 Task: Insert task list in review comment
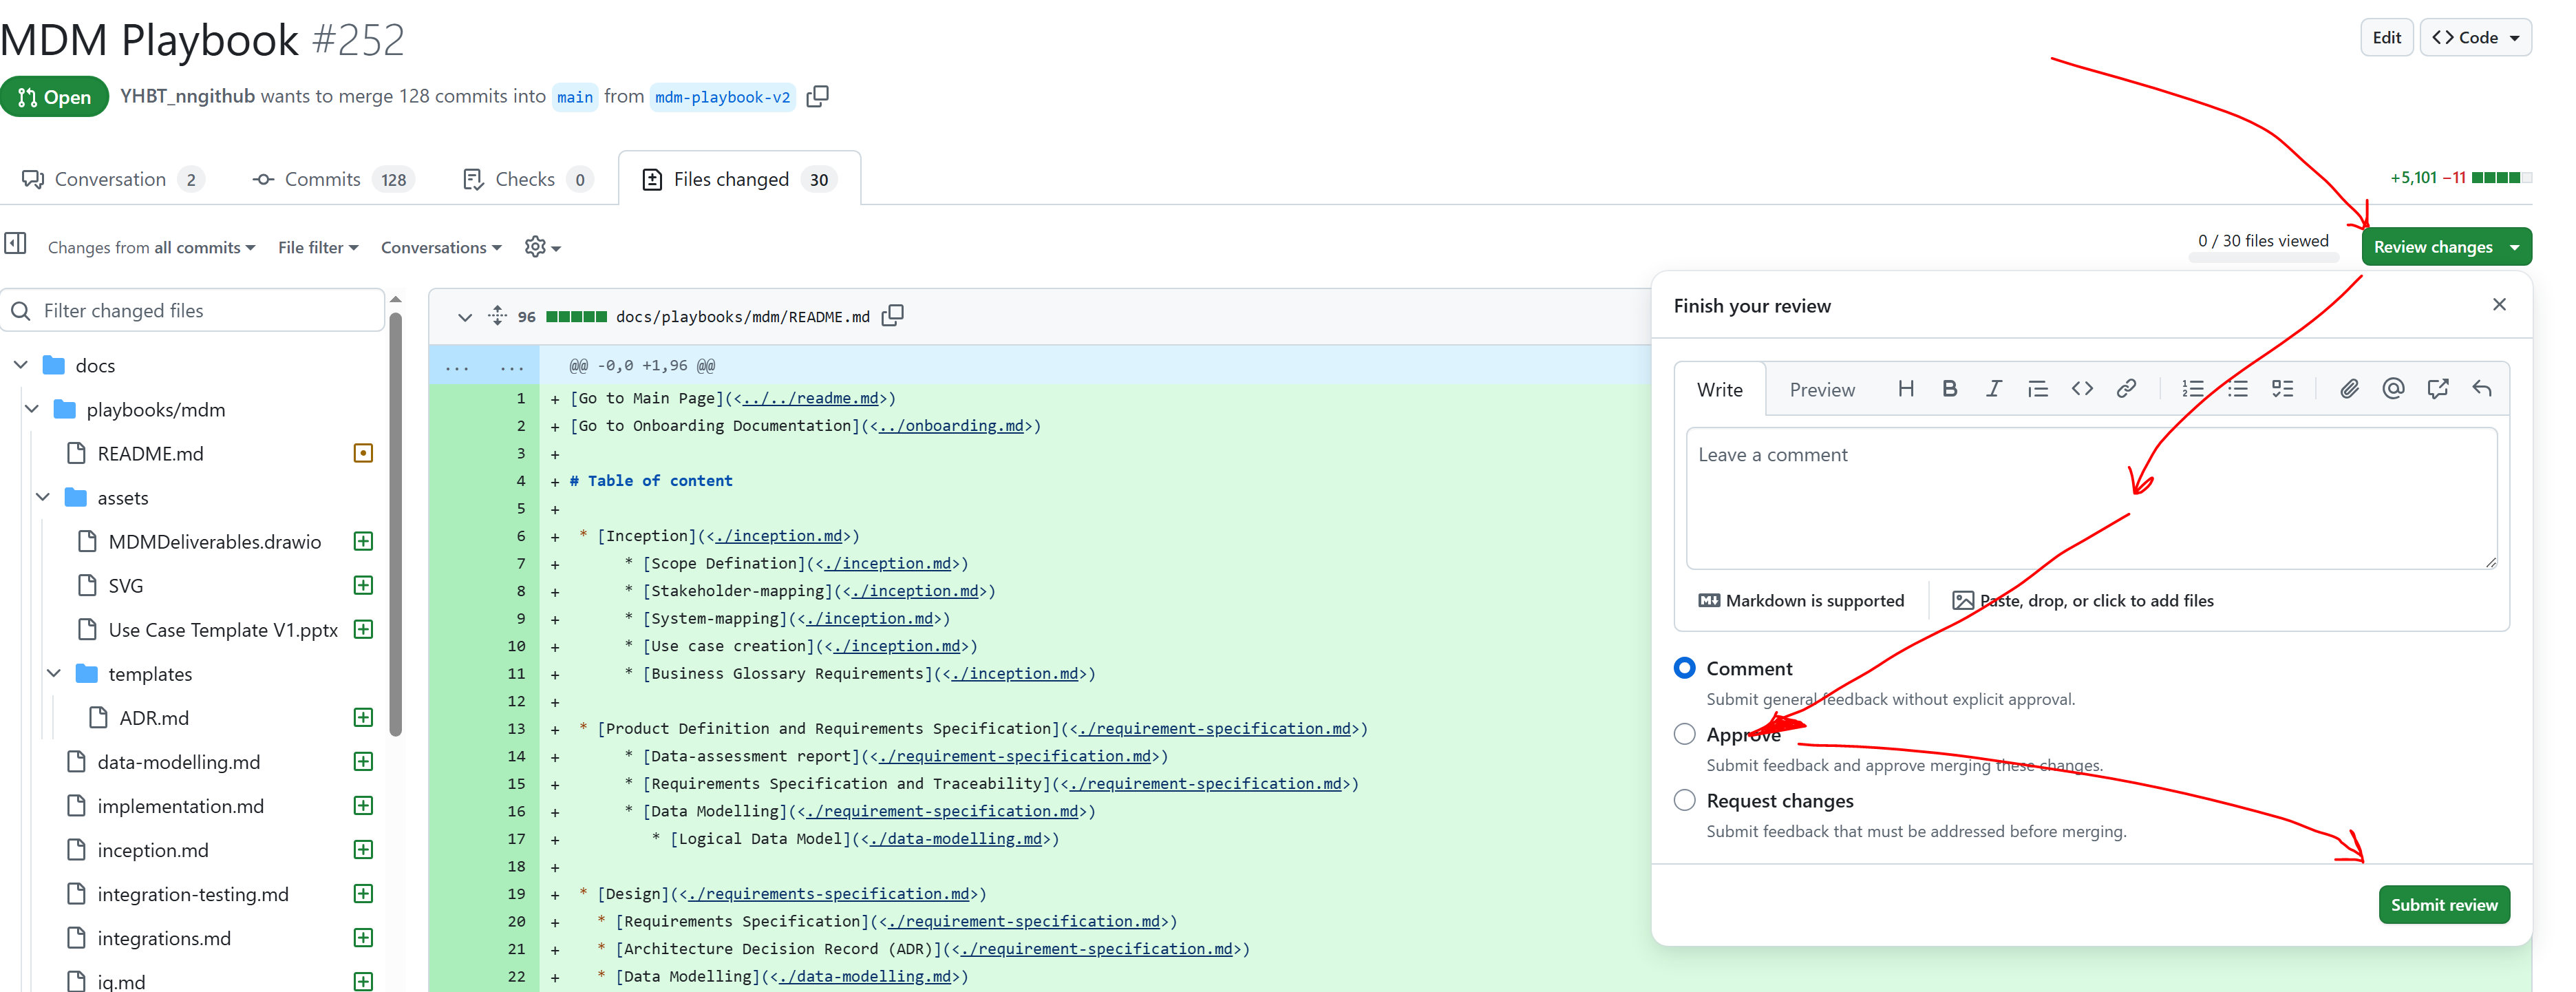tap(2282, 389)
